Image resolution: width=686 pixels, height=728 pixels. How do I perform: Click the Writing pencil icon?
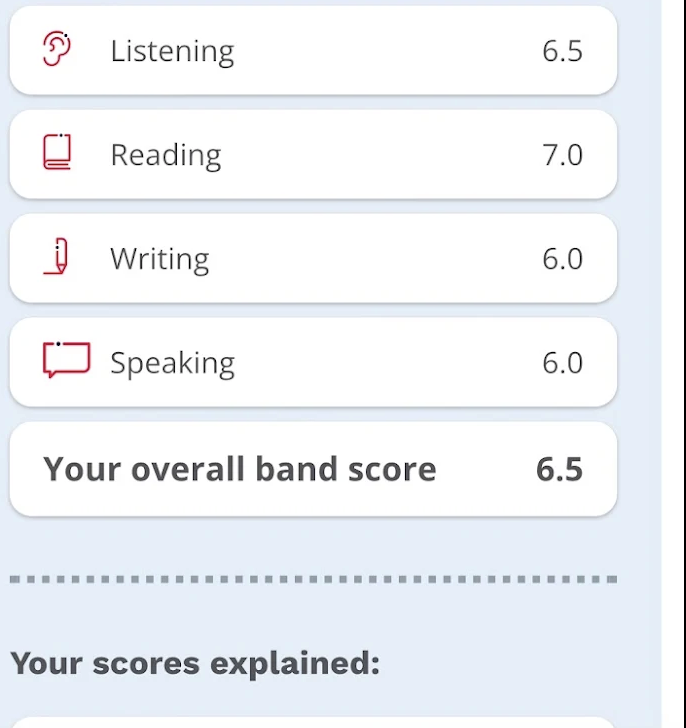tap(58, 257)
